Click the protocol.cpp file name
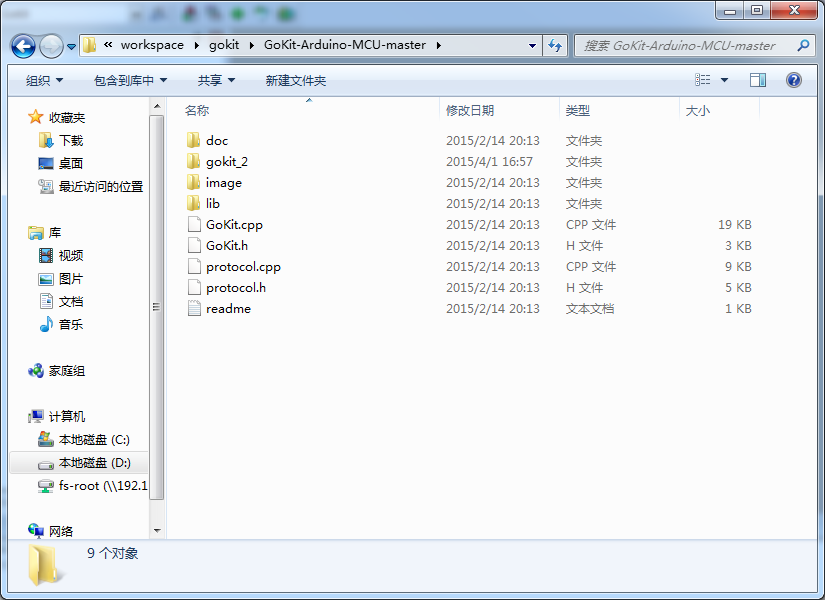The width and height of the screenshot is (825, 600). [x=243, y=267]
